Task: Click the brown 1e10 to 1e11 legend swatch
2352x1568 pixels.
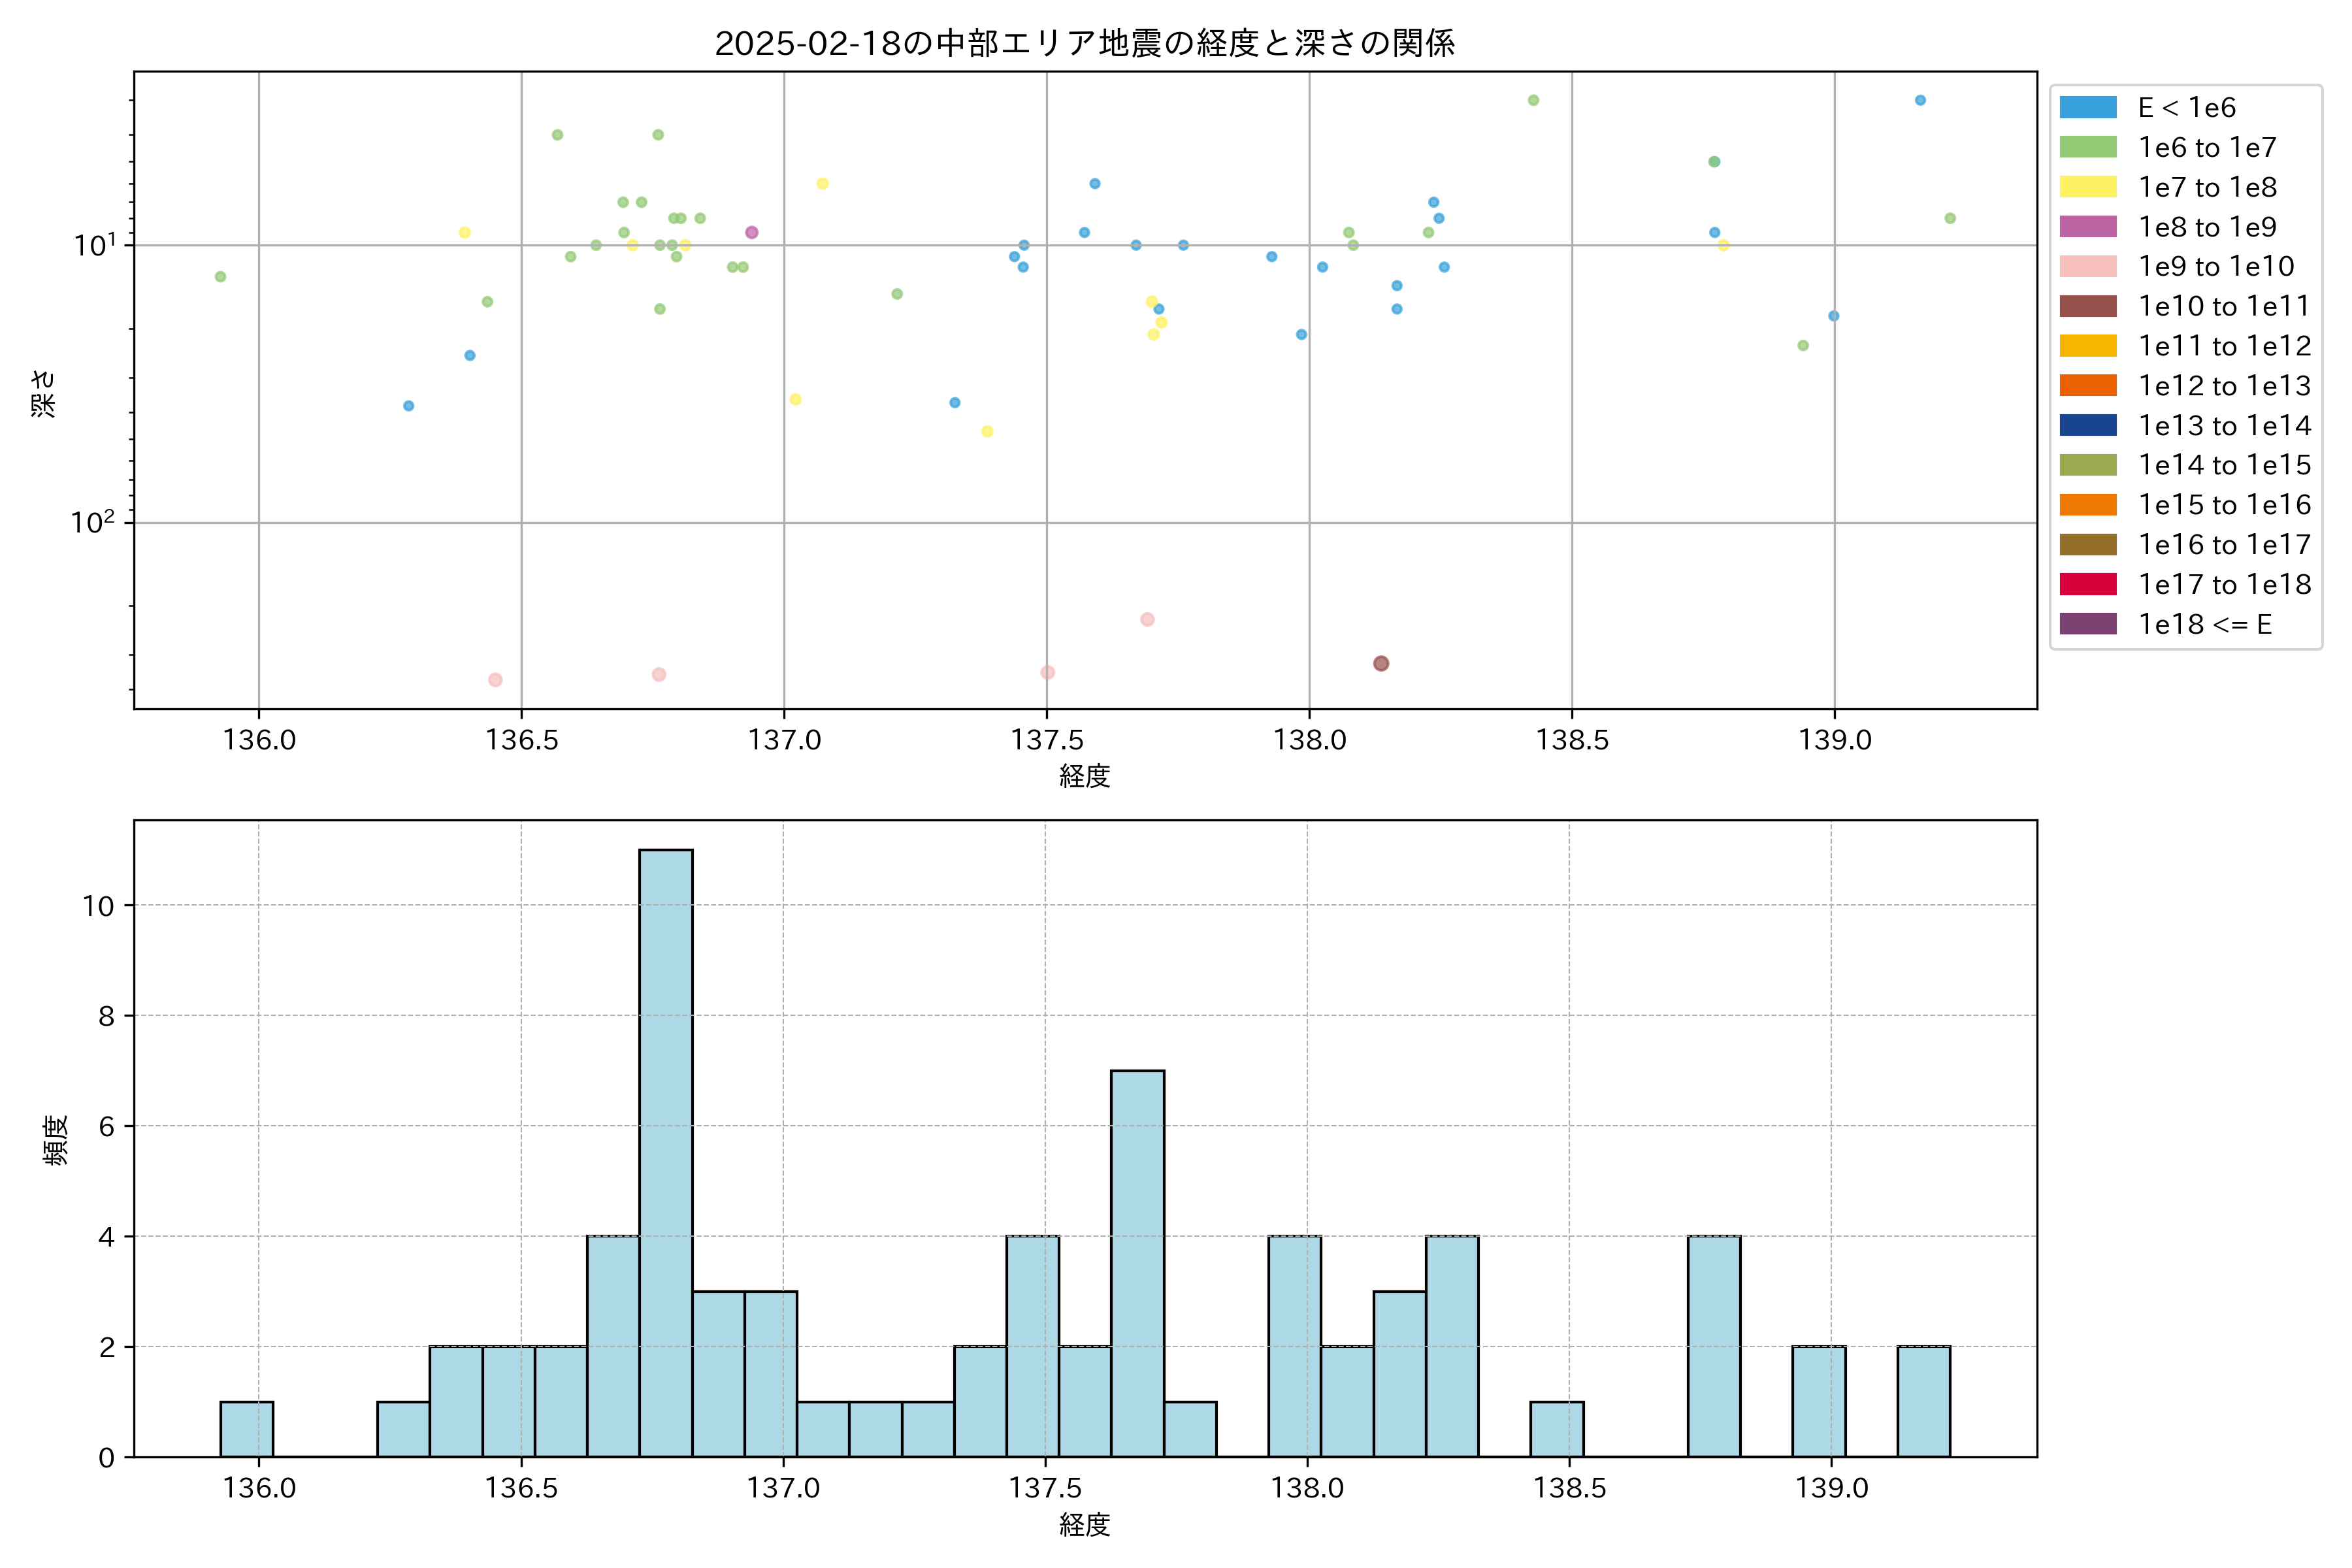Action: point(2088,306)
